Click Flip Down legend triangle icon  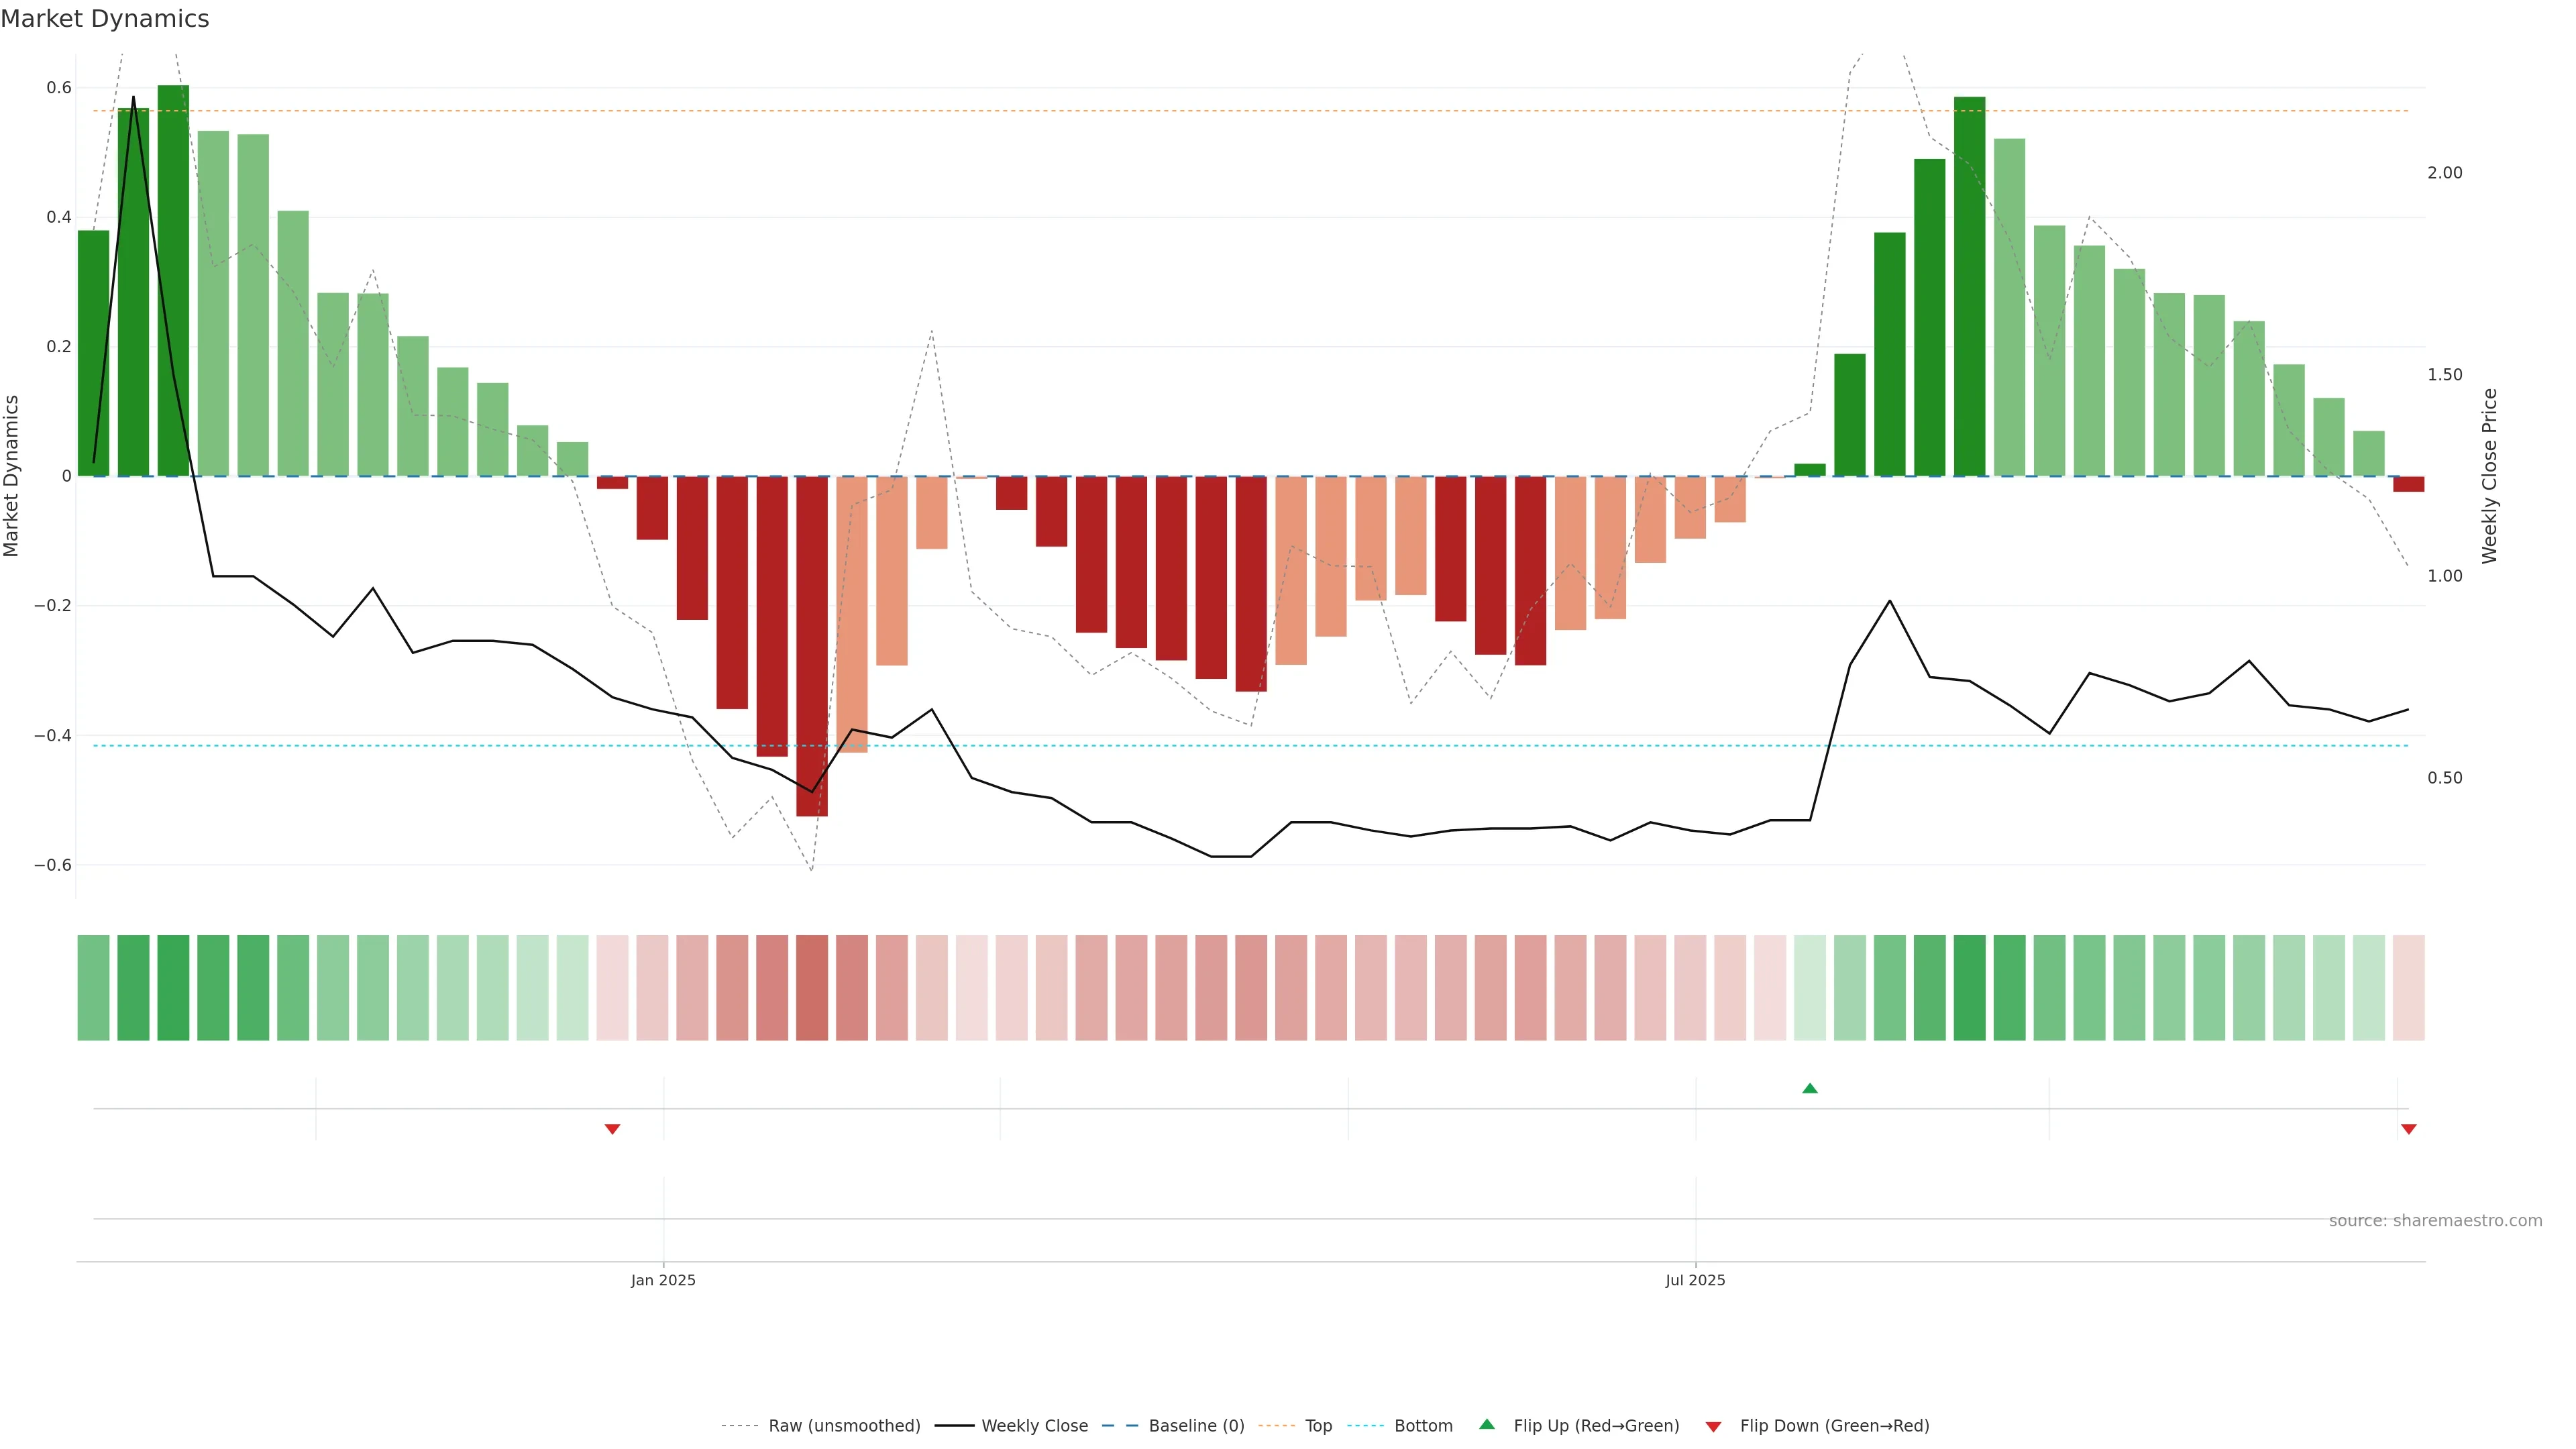click(x=1713, y=1427)
